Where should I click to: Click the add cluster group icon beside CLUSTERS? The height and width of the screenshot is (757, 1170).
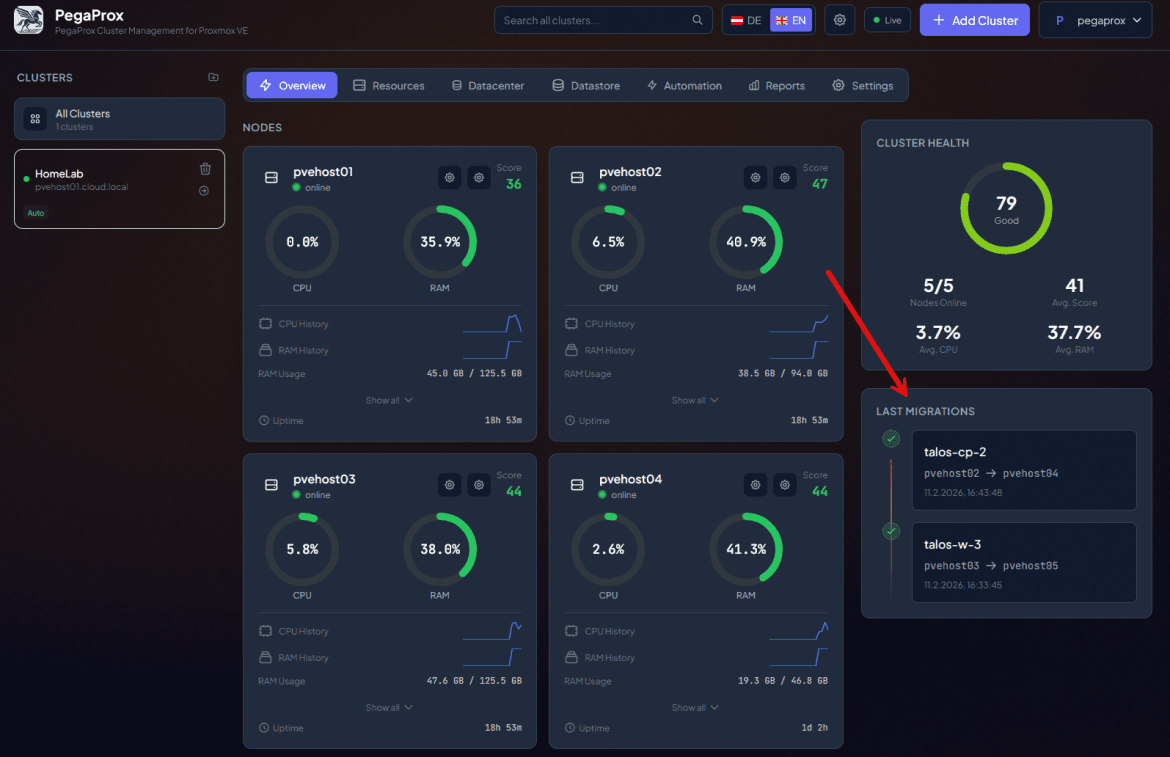[x=213, y=77]
